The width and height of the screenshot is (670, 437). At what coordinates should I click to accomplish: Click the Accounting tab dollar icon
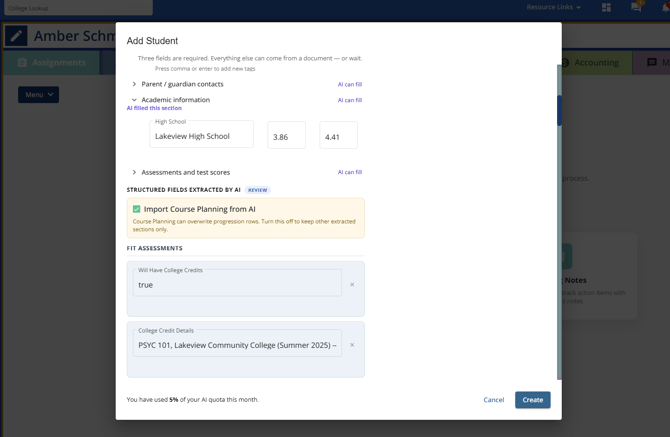click(565, 62)
